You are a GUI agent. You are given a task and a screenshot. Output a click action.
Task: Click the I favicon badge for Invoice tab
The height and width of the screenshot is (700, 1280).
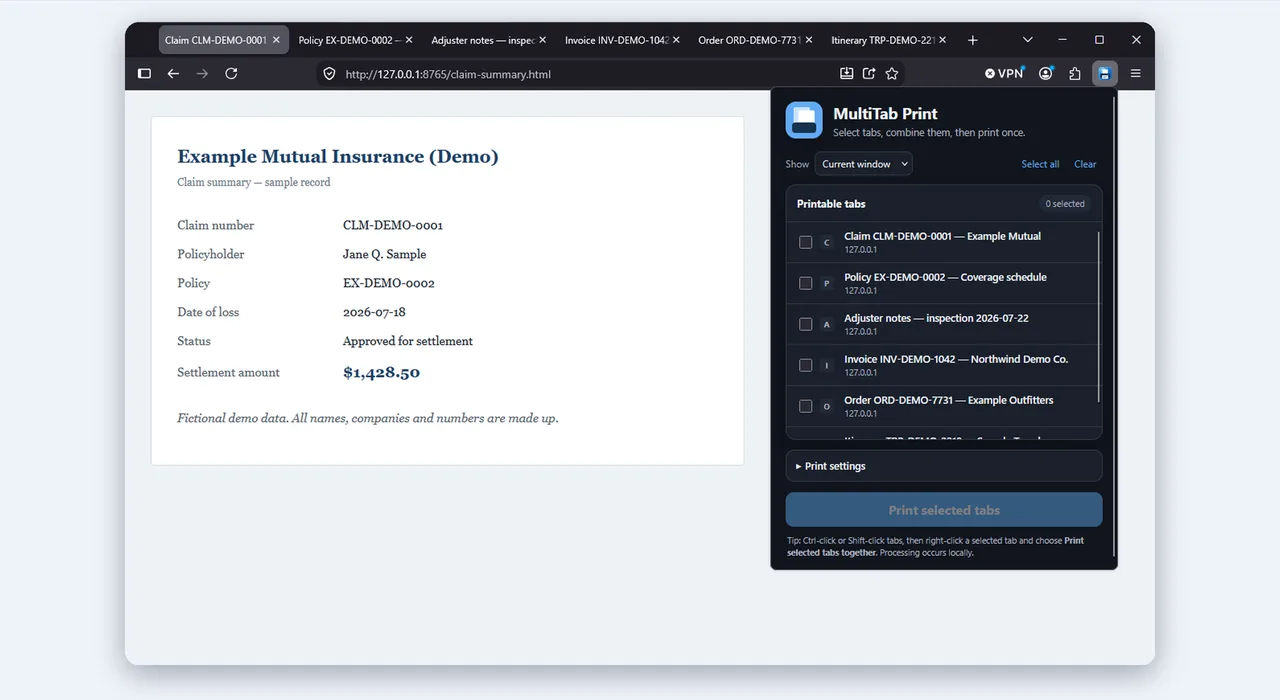826,366
